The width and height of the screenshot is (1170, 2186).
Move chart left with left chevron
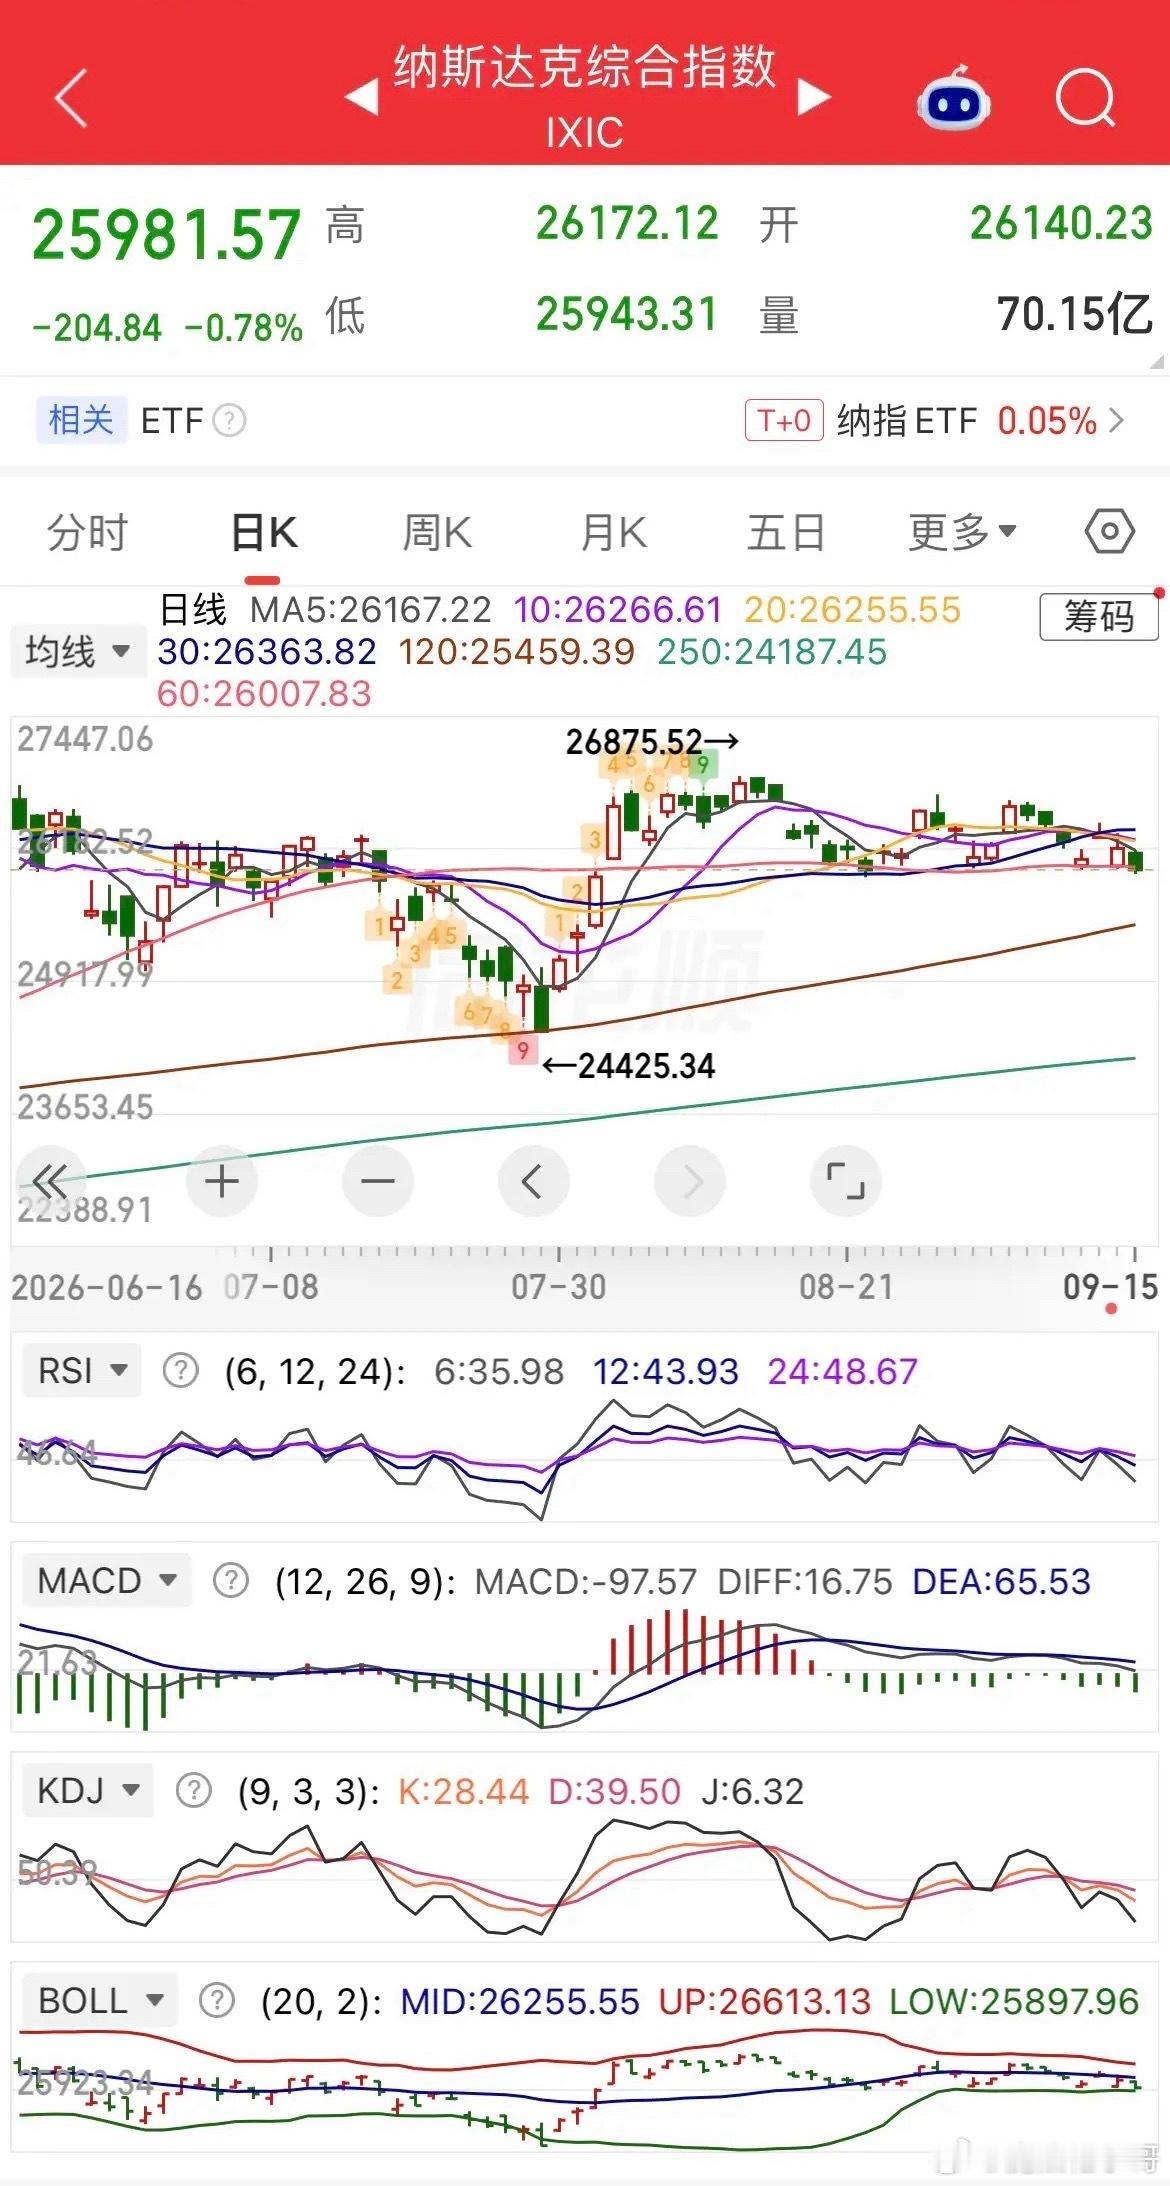[533, 1182]
